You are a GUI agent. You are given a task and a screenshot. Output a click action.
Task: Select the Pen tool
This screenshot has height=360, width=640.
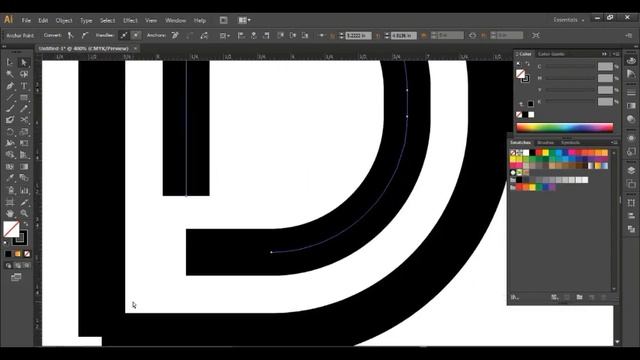10,86
